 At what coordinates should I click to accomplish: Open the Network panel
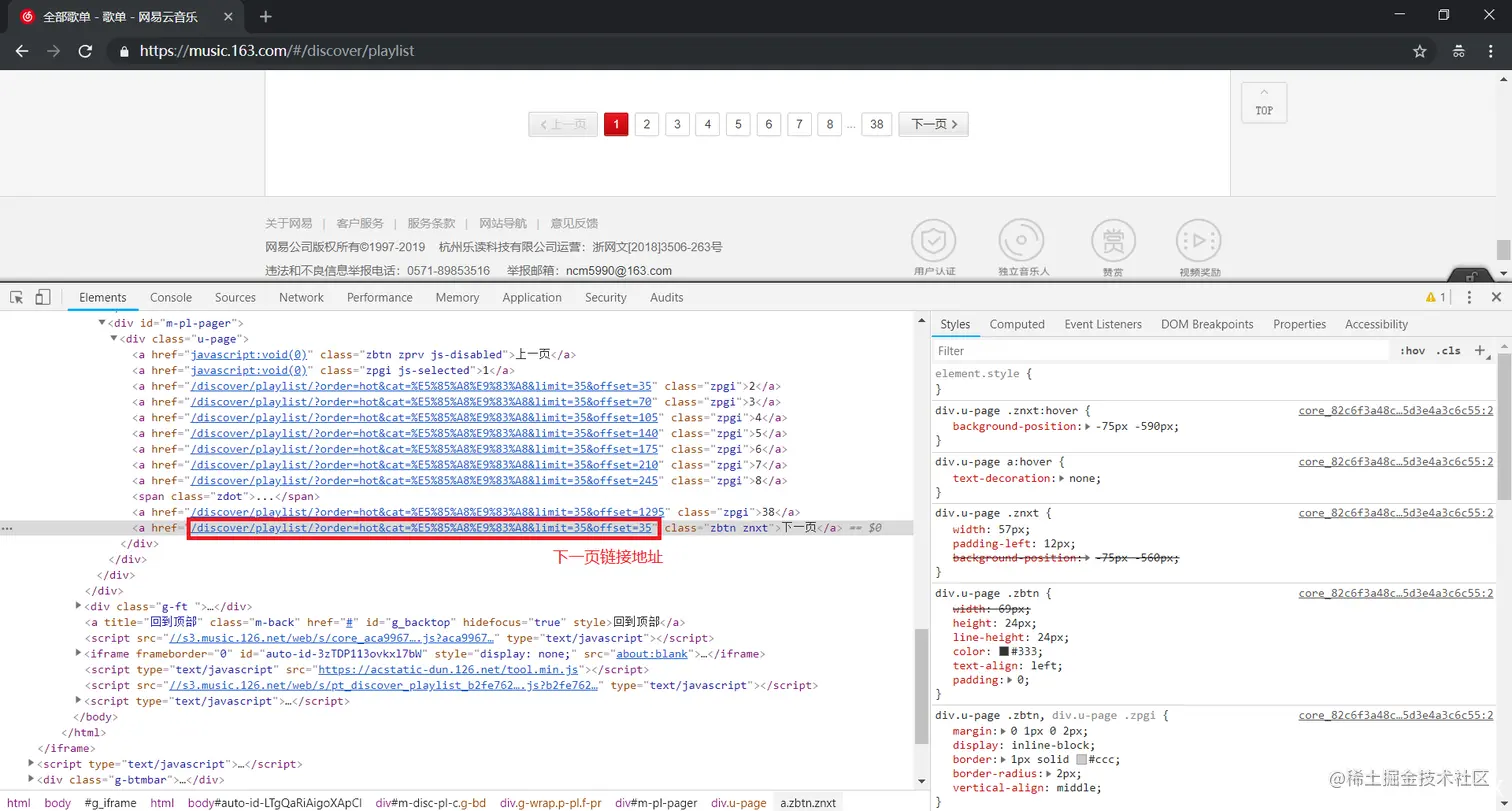(x=301, y=297)
